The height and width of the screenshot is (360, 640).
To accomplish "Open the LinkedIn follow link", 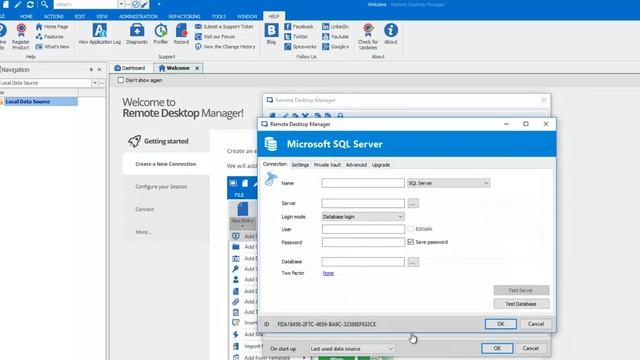I will point(336,27).
